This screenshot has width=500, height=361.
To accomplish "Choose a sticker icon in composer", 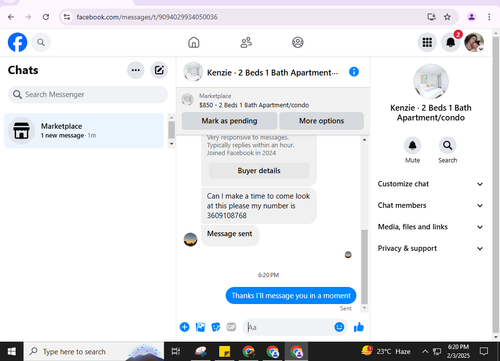I will (x=216, y=327).
